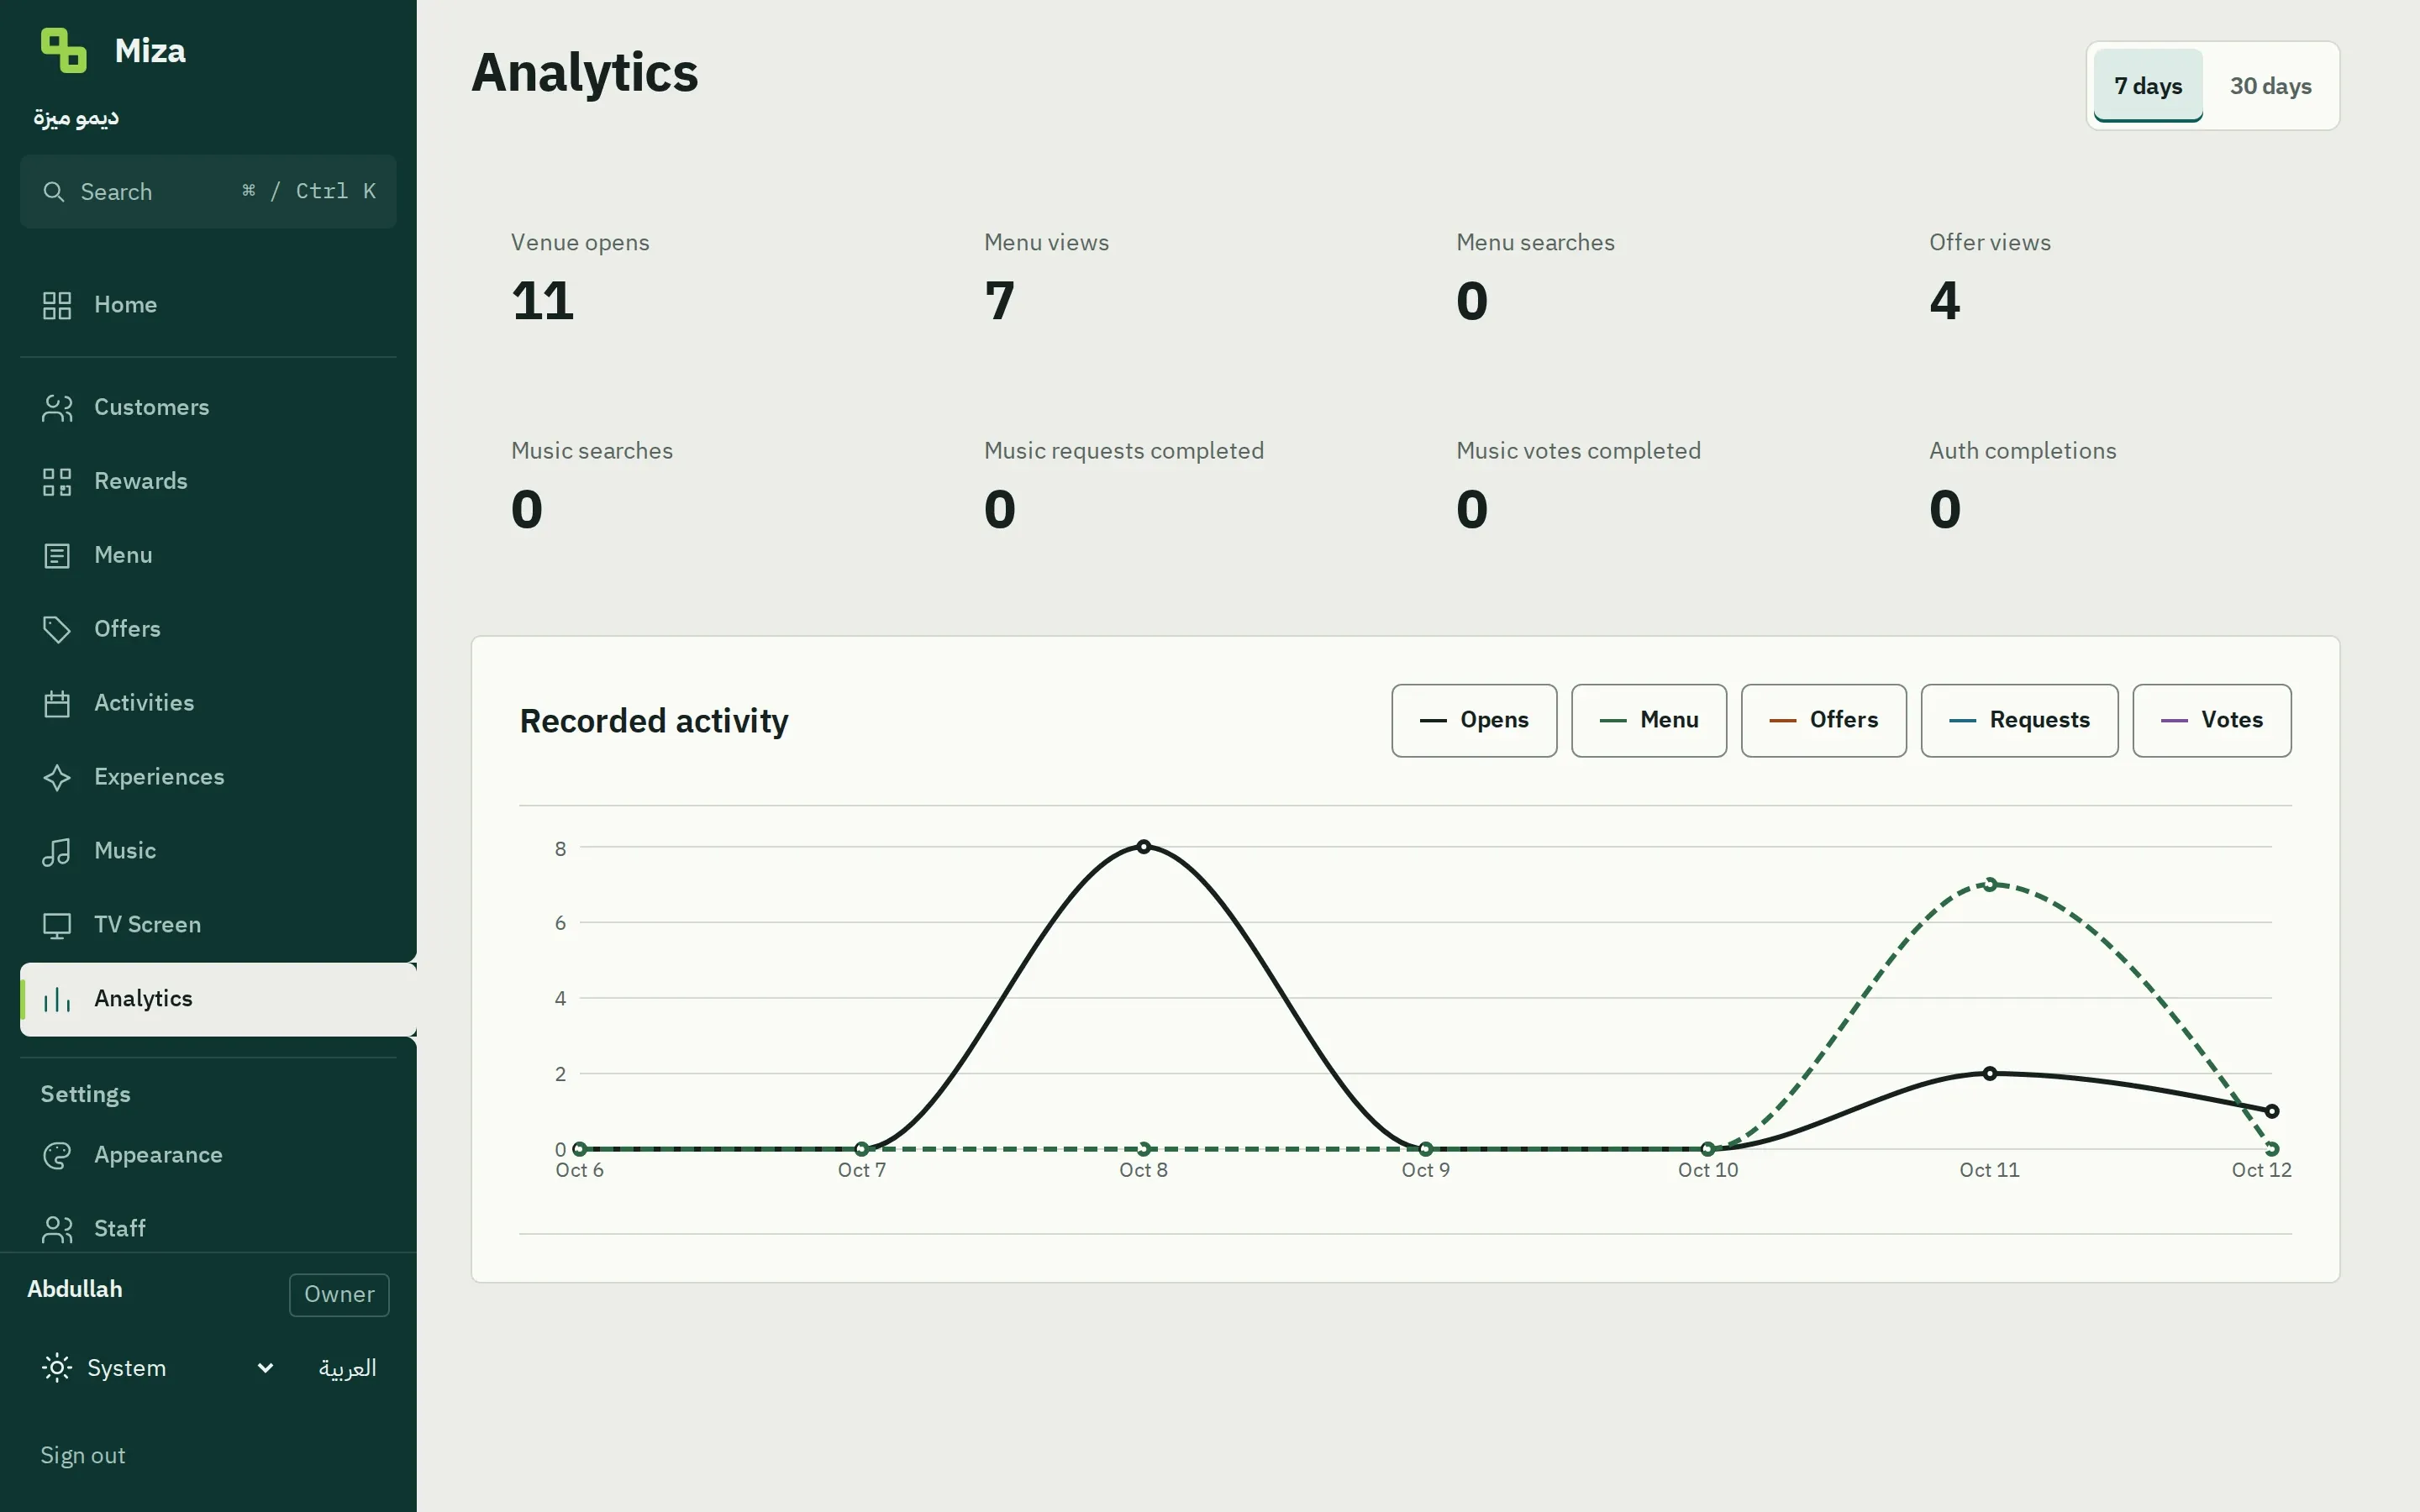Click the Owner role badge
Viewport: 2420px width, 1512px height.
click(x=339, y=1294)
